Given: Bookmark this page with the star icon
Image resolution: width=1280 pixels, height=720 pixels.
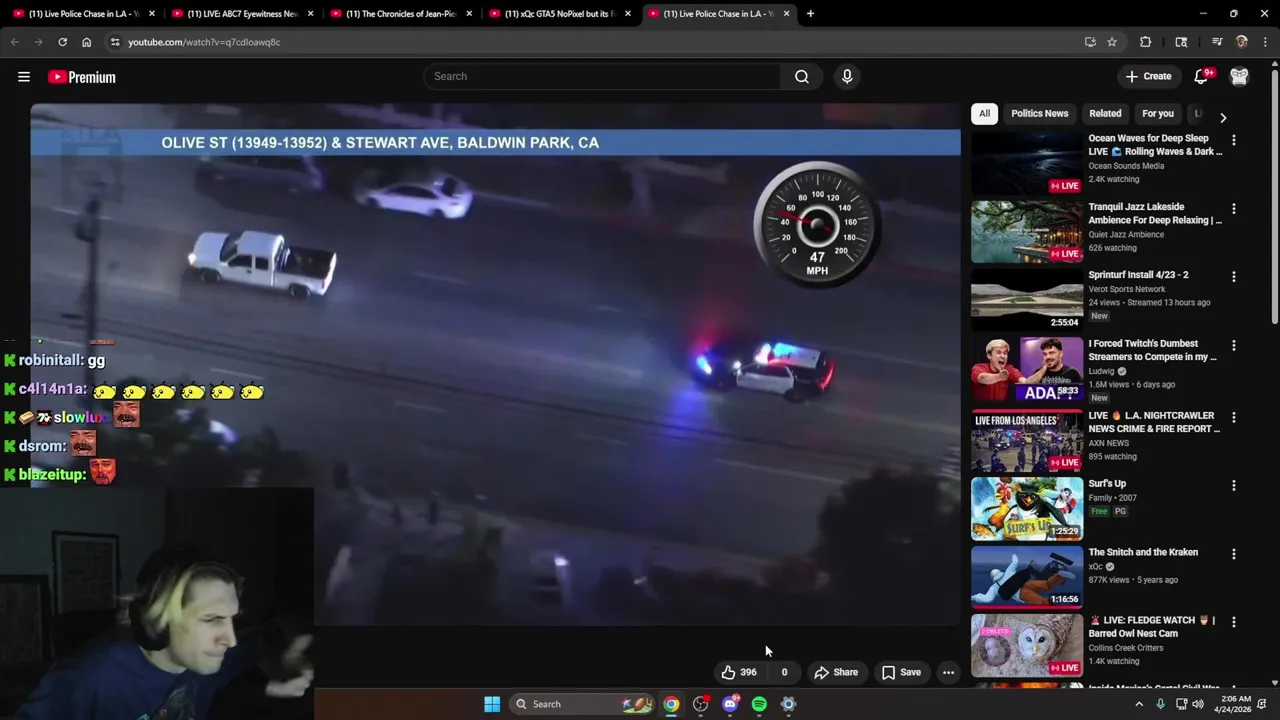Looking at the screenshot, I should (1112, 42).
